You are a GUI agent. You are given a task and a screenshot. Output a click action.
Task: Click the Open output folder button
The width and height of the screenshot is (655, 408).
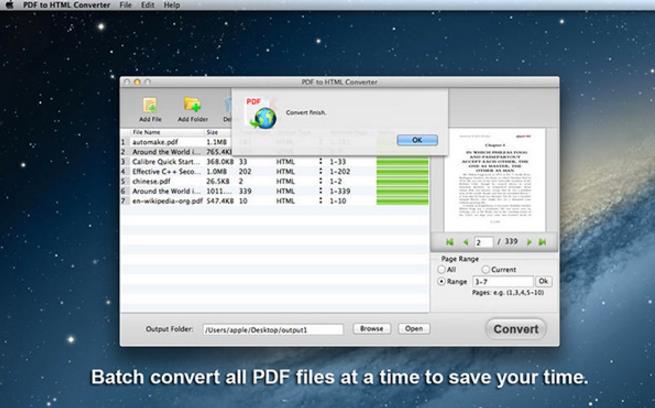[414, 329]
